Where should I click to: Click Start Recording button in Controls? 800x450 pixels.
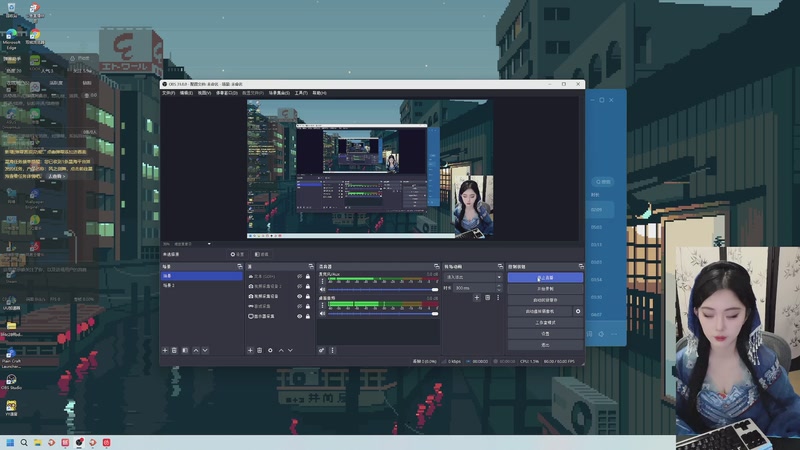[x=545, y=289]
